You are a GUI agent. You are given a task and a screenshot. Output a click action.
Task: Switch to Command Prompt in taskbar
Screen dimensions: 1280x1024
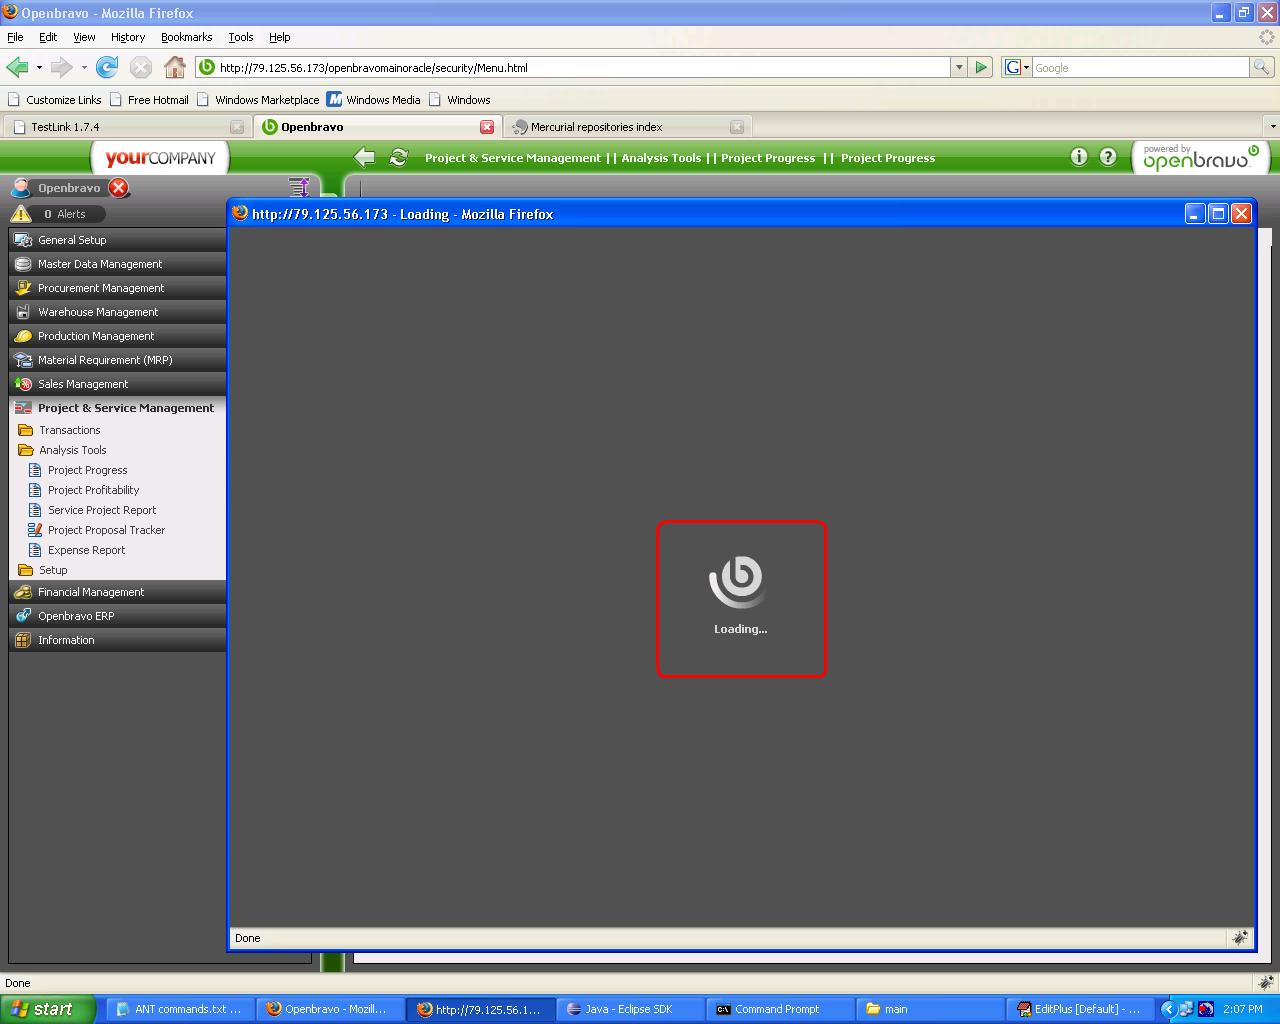[x=780, y=1009]
